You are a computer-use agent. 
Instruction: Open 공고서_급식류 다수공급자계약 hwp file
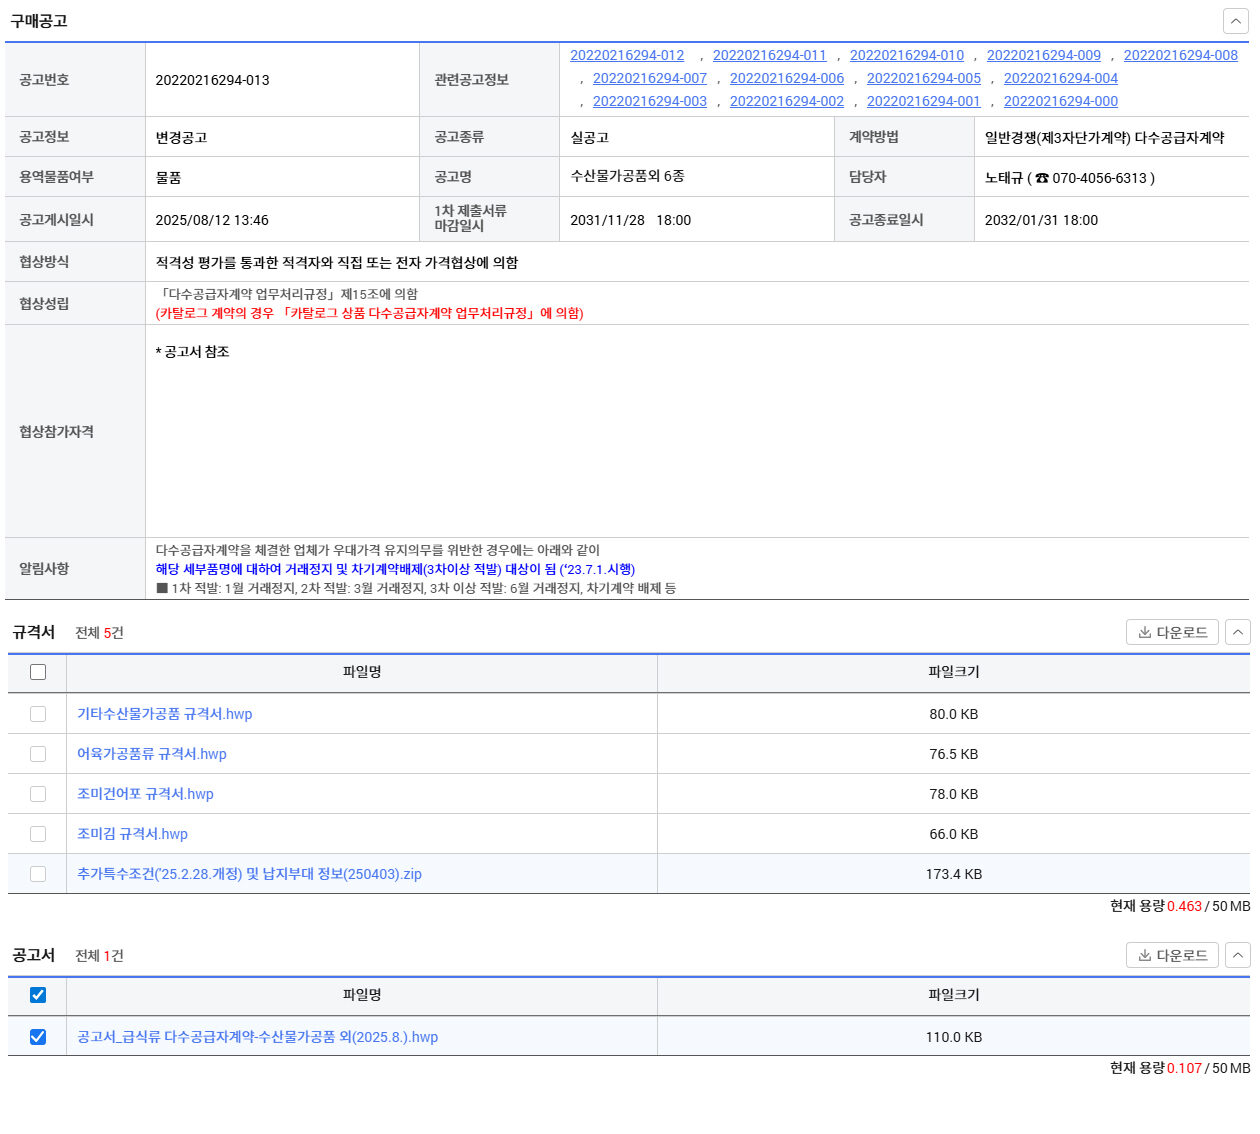pyautogui.click(x=257, y=1037)
